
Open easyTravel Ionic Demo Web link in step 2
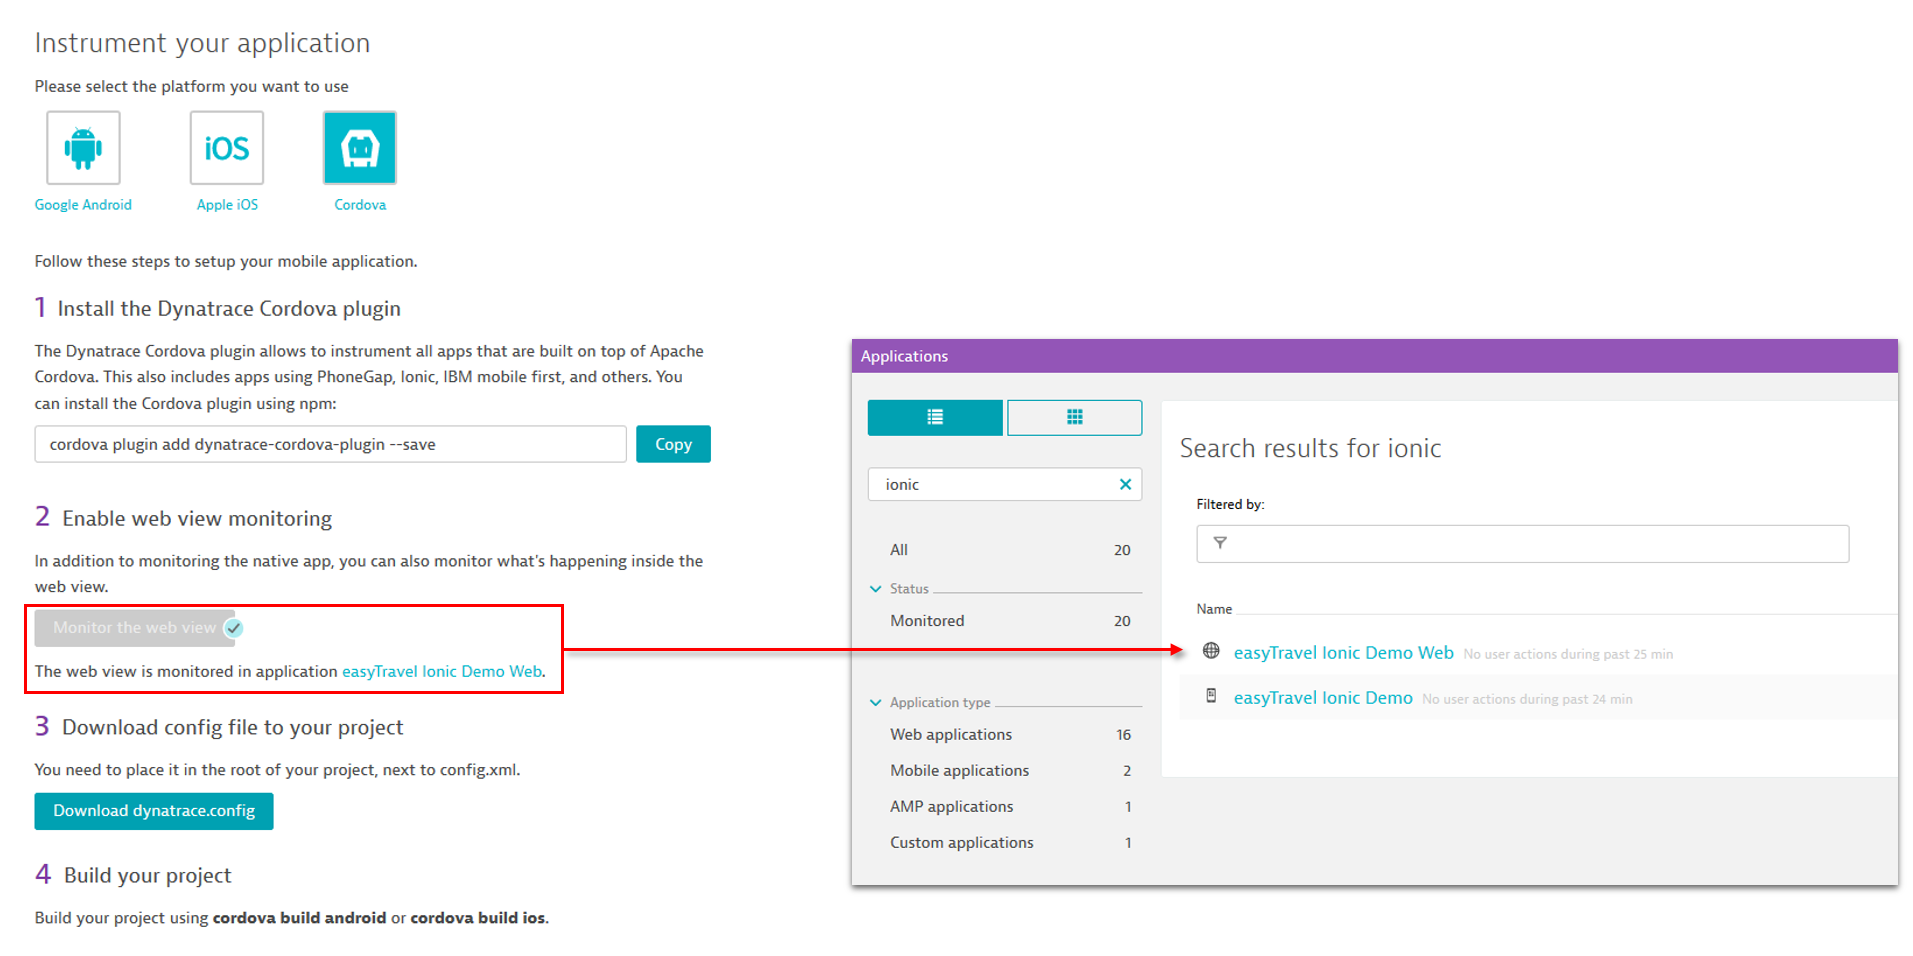coord(442,672)
